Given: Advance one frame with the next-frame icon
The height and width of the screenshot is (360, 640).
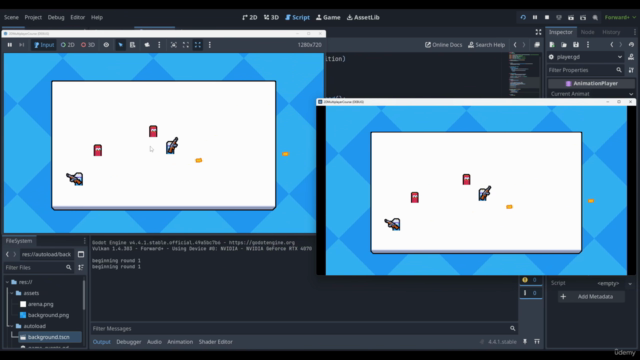Looking at the screenshot, I should tap(22, 45).
